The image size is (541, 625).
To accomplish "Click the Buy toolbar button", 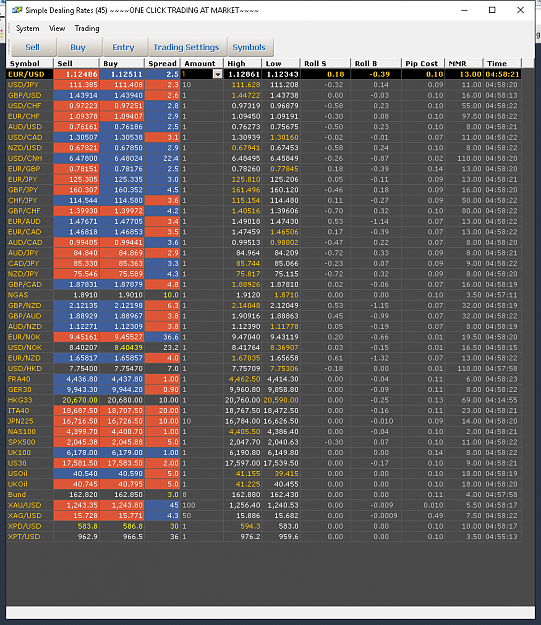I will (78, 47).
